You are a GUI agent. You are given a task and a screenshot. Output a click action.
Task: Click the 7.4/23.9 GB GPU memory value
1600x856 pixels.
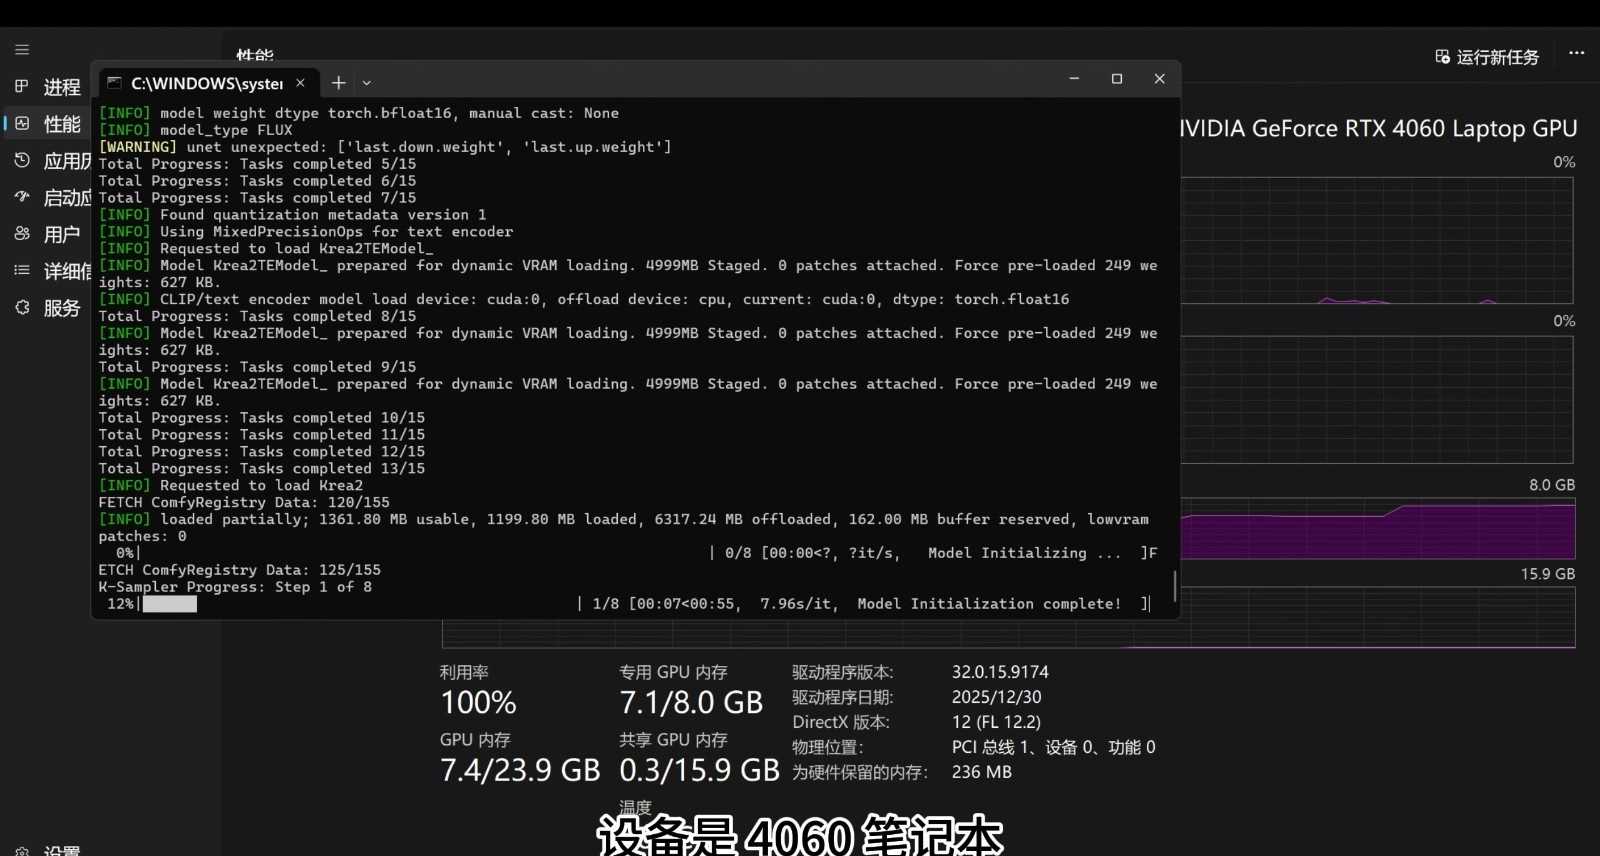tap(520, 770)
